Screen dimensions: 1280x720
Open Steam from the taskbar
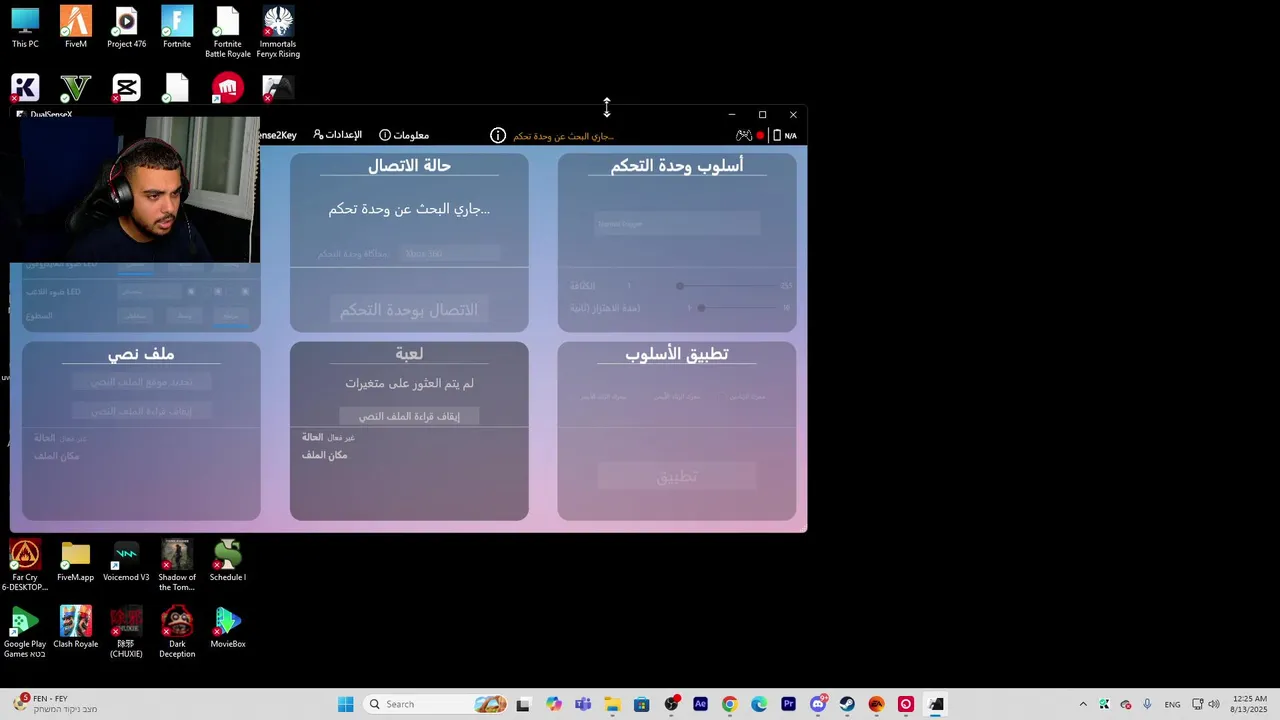click(x=847, y=704)
